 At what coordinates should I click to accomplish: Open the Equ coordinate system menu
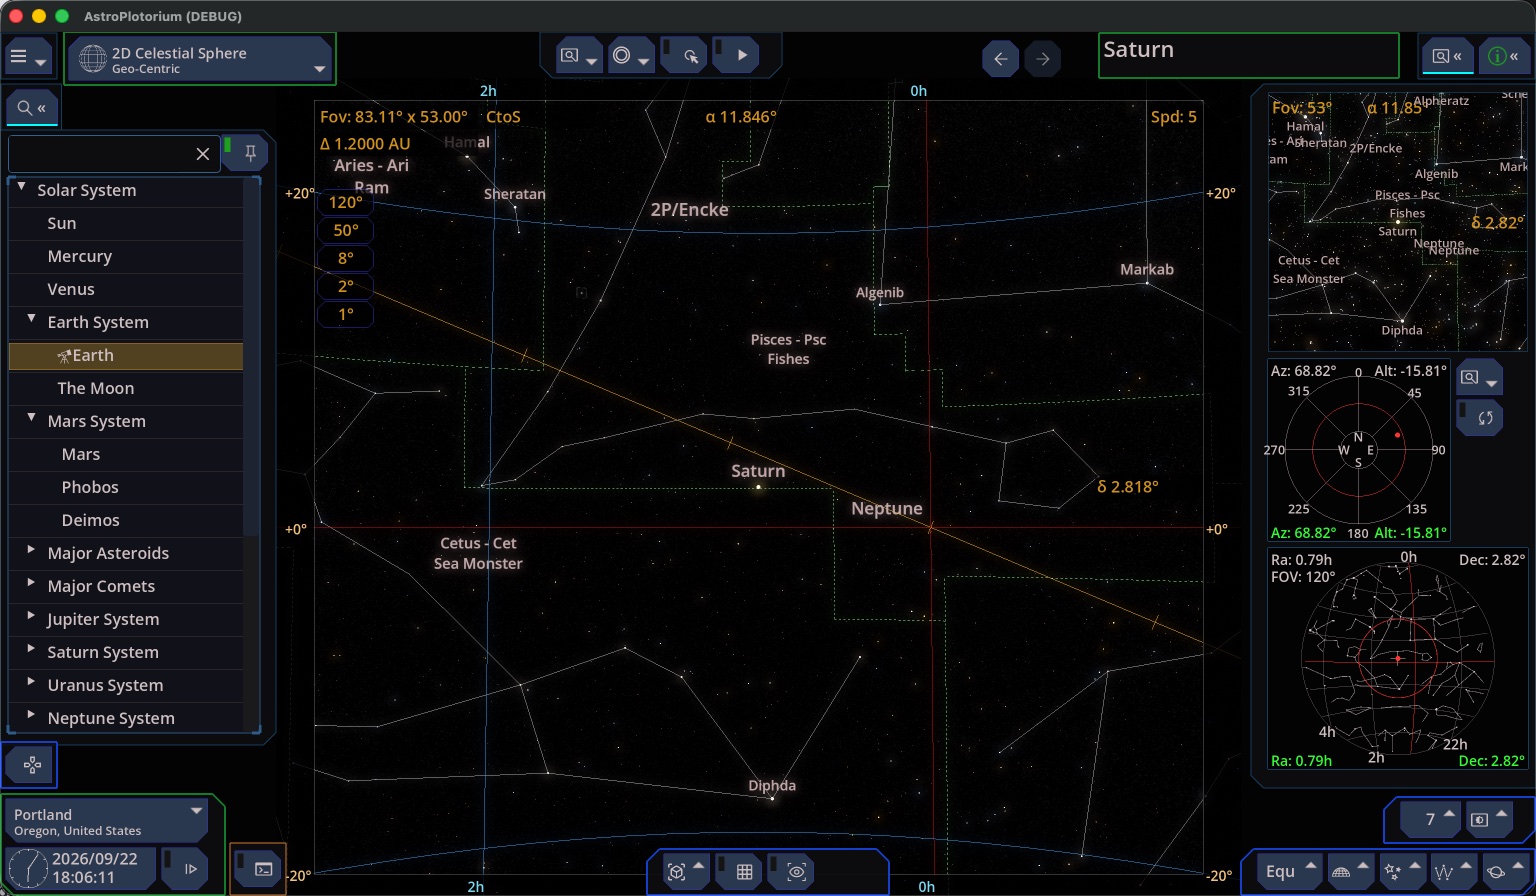click(1291, 872)
